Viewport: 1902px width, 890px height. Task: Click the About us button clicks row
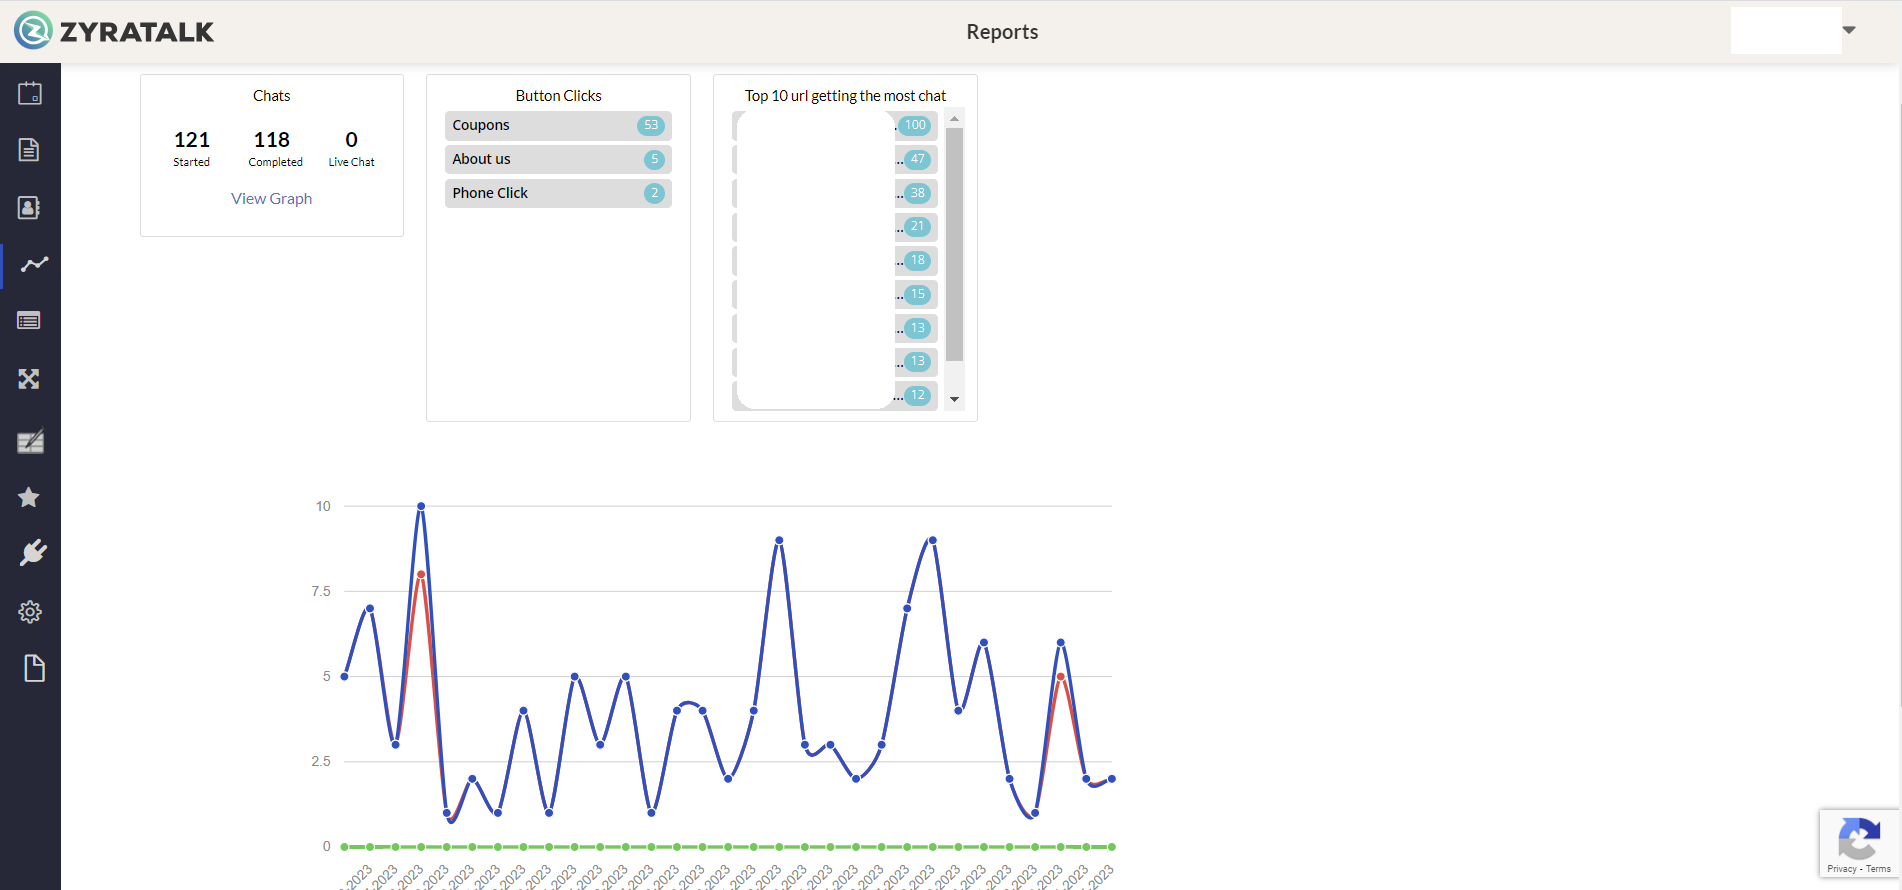pos(558,159)
